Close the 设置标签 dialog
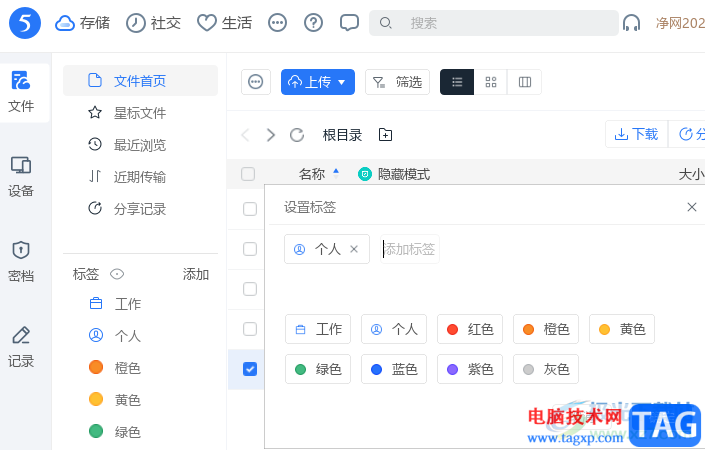The width and height of the screenshot is (705, 450). pyautogui.click(x=692, y=207)
